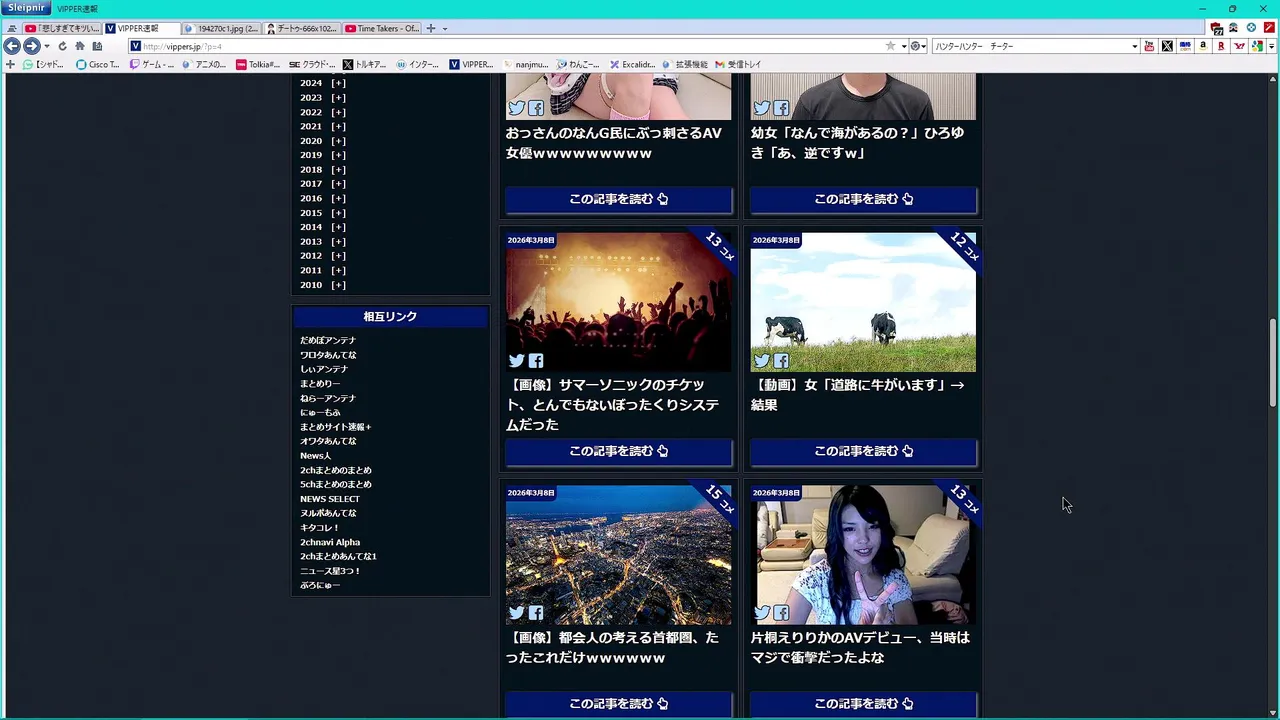Search with the Rakuten R icon
1280x720 pixels.
(1222, 46)
